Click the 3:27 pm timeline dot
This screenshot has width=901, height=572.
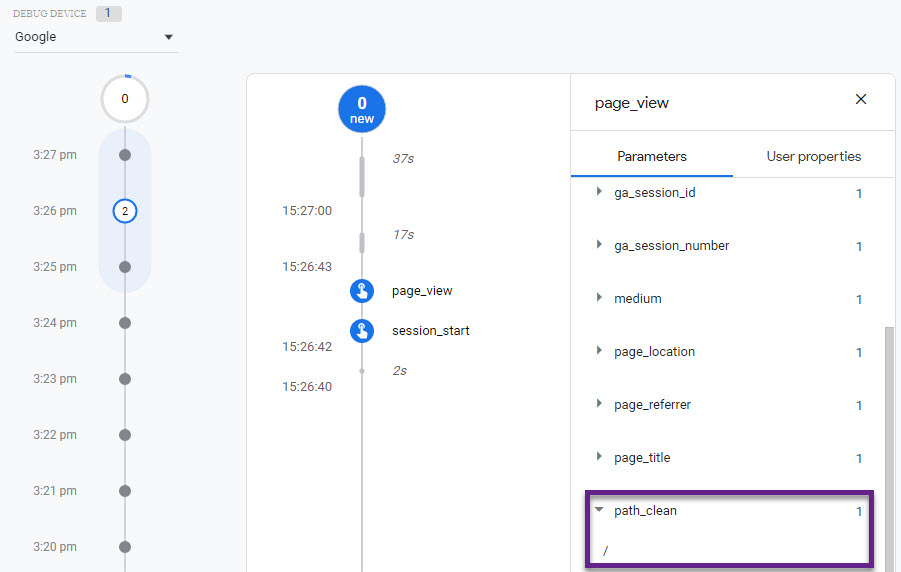coord(125,155)
